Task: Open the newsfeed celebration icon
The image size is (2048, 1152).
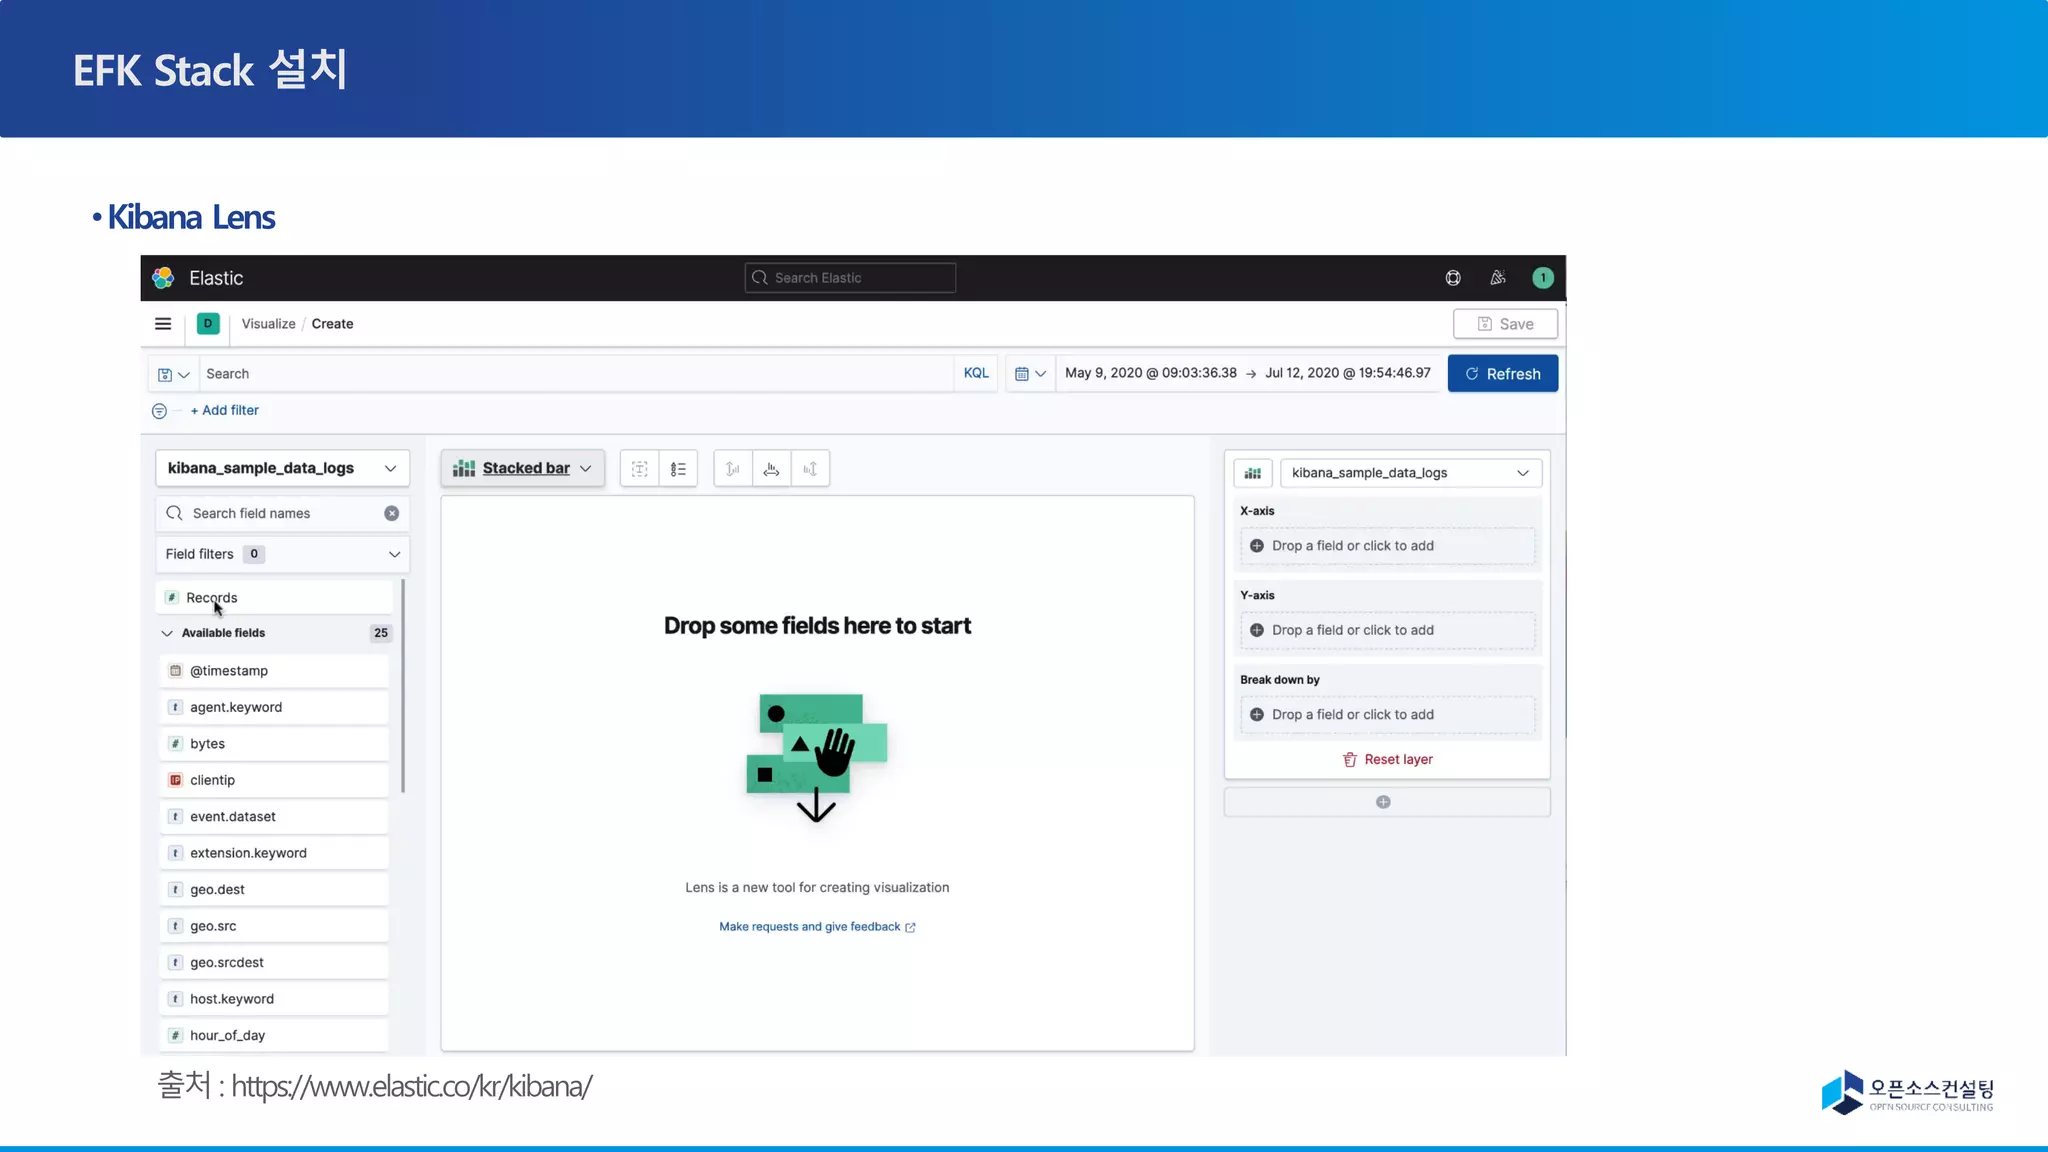Action: tap(1498, 278)
